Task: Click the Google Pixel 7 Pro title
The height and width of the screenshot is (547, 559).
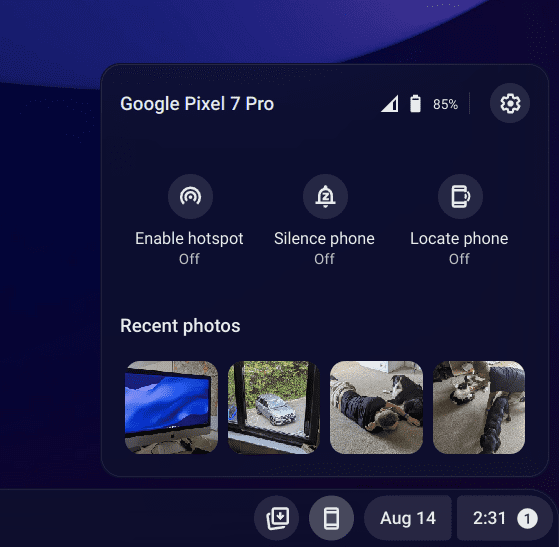Action: click(x=197, y=104)
